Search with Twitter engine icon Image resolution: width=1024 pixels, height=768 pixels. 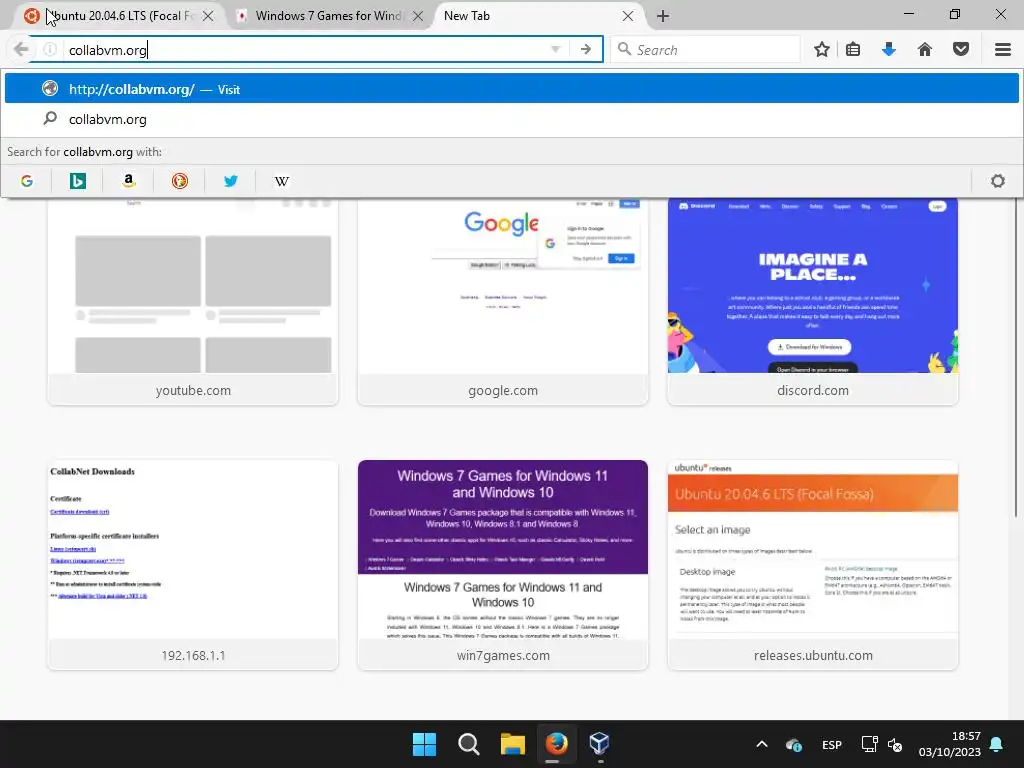pos(231,181)
